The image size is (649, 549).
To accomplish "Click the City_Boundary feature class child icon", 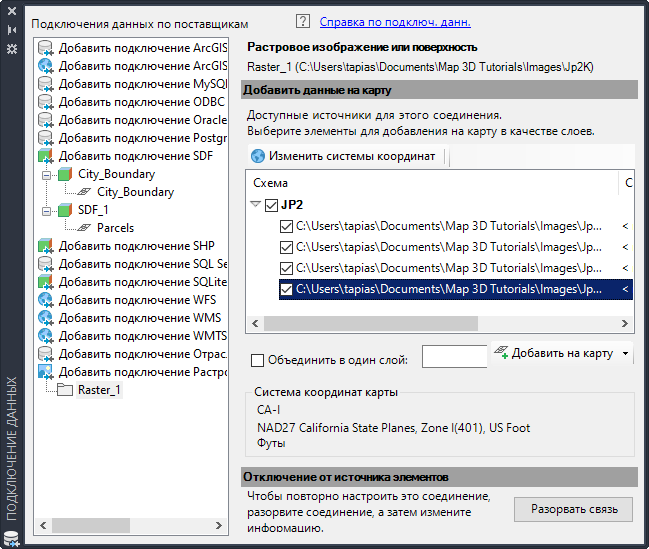I will coord(84,192).
